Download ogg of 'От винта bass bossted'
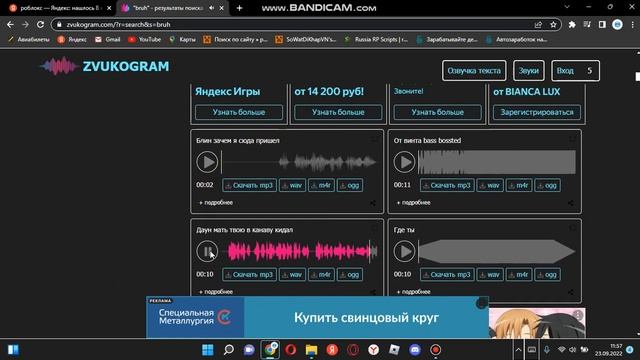 click(548, 185)
